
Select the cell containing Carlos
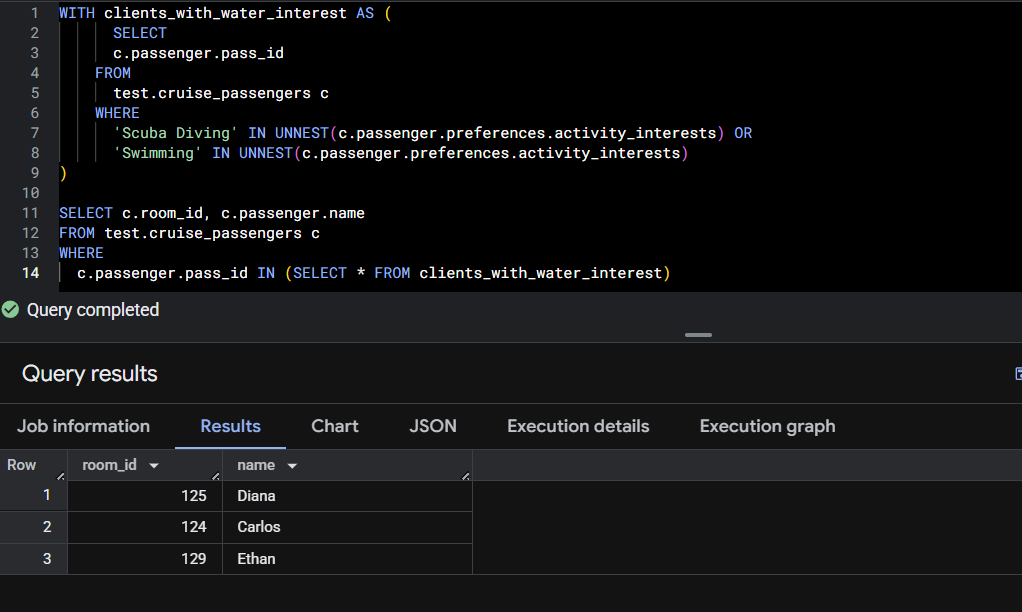(347, 527)
